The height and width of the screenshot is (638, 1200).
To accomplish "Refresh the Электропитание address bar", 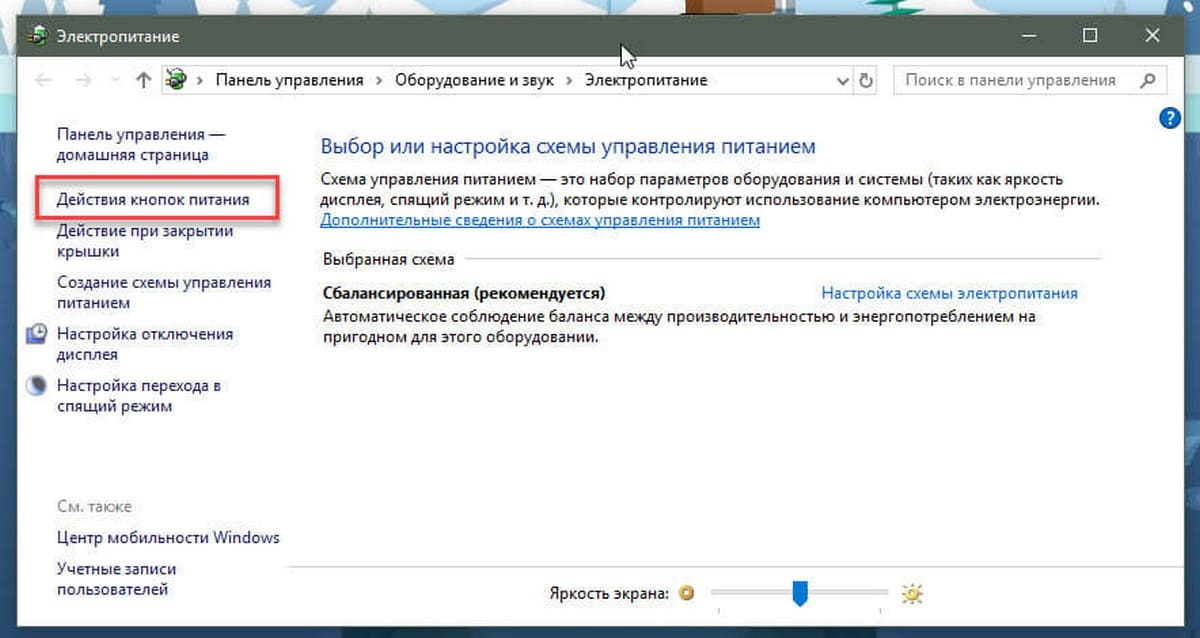I will pos(866,81).
